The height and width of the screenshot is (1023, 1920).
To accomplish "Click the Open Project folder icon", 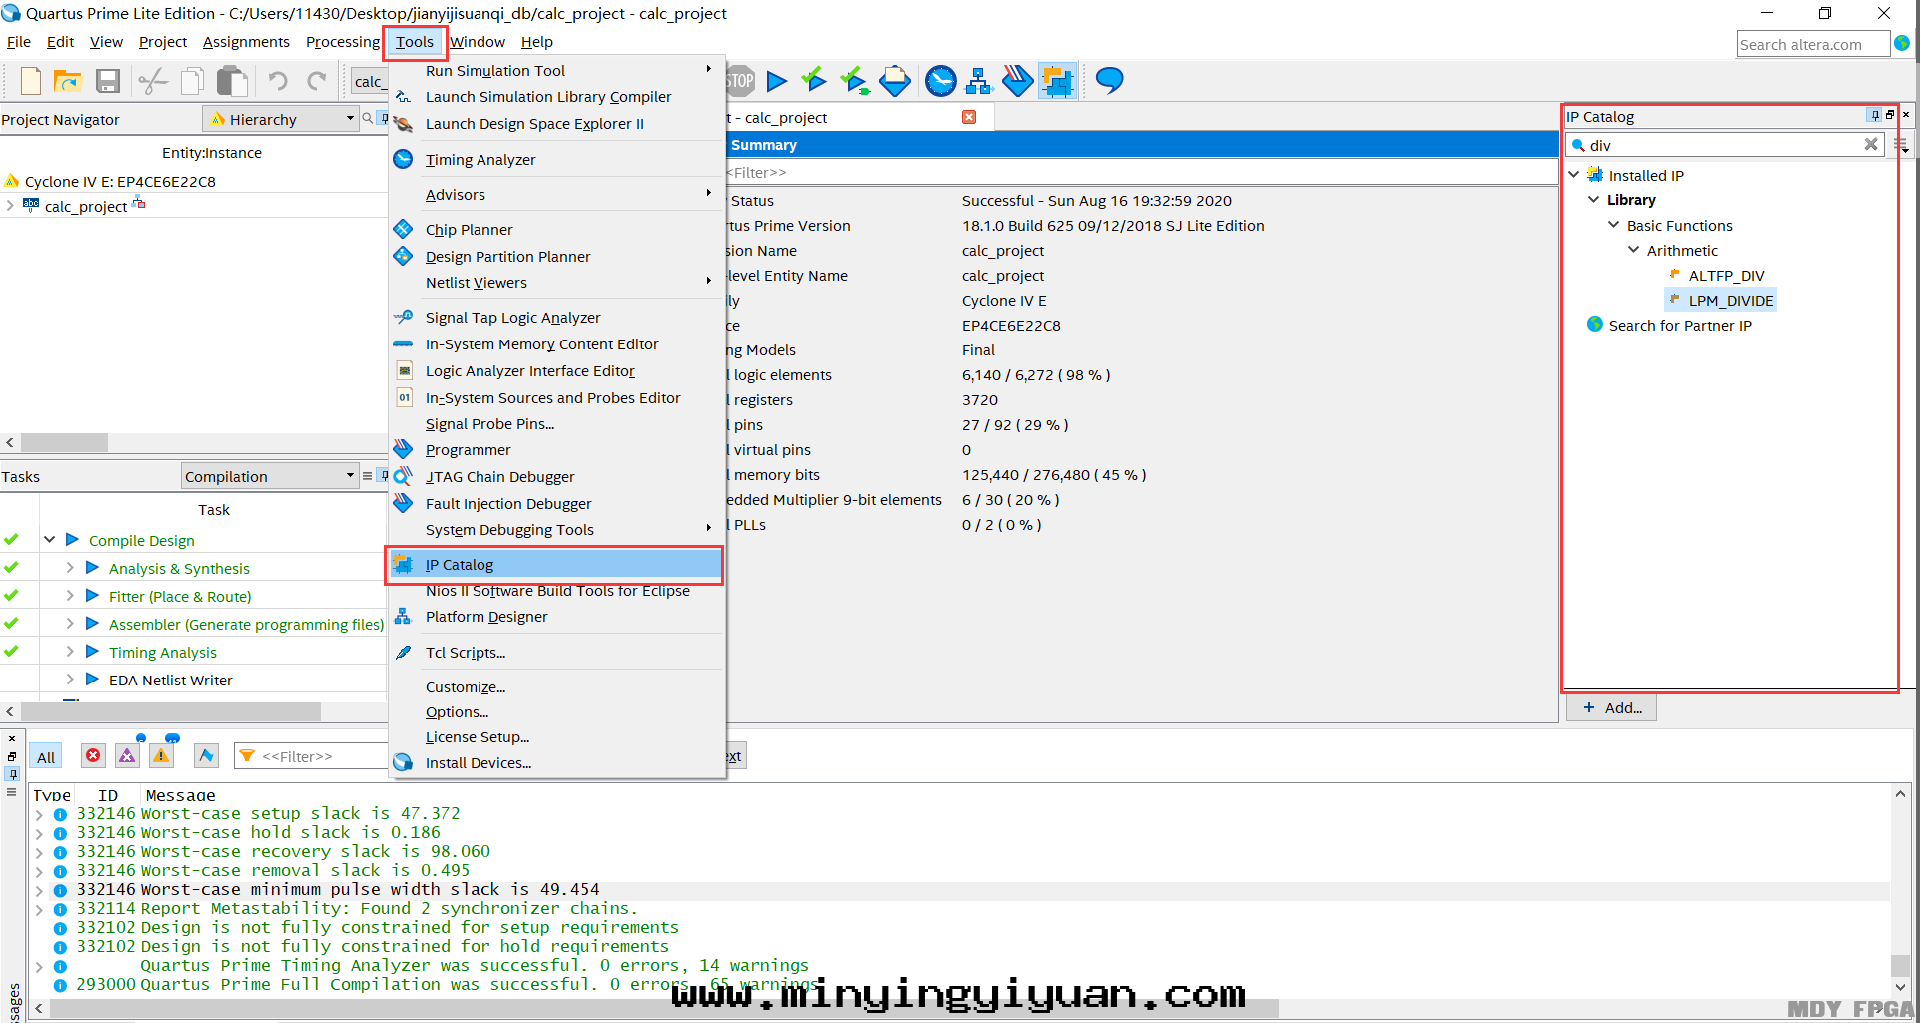I will [68, 81].
